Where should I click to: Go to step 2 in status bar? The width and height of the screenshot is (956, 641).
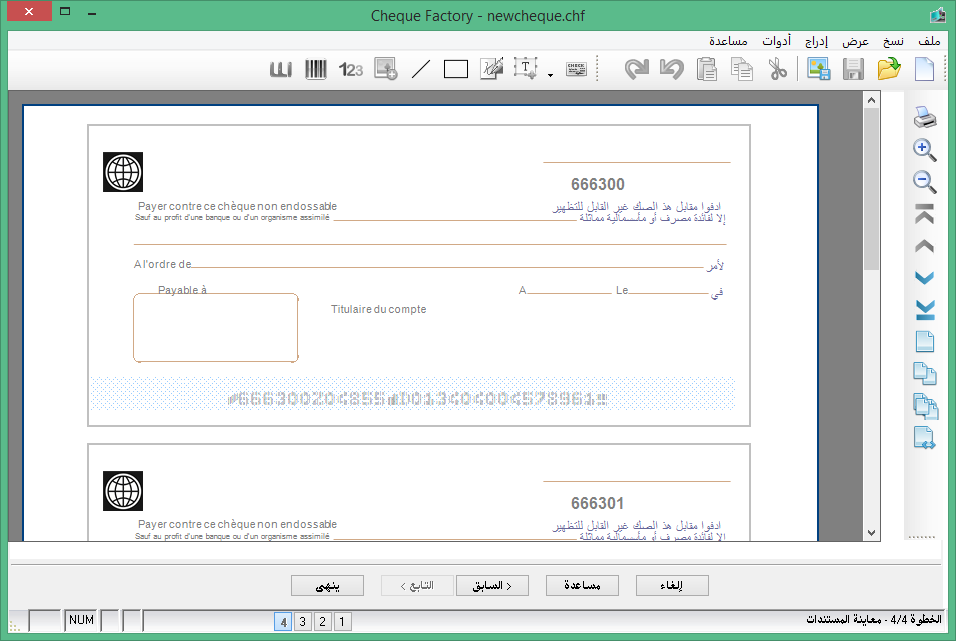pos(323,621)
